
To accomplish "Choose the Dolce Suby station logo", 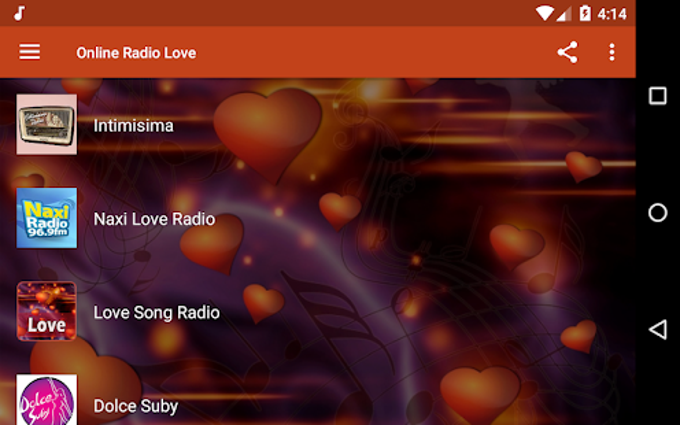I will tap(46, 400).
